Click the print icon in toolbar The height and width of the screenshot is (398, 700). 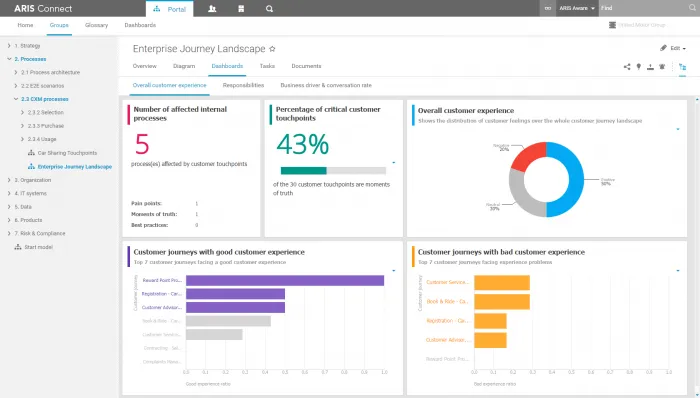coord(662,67)
